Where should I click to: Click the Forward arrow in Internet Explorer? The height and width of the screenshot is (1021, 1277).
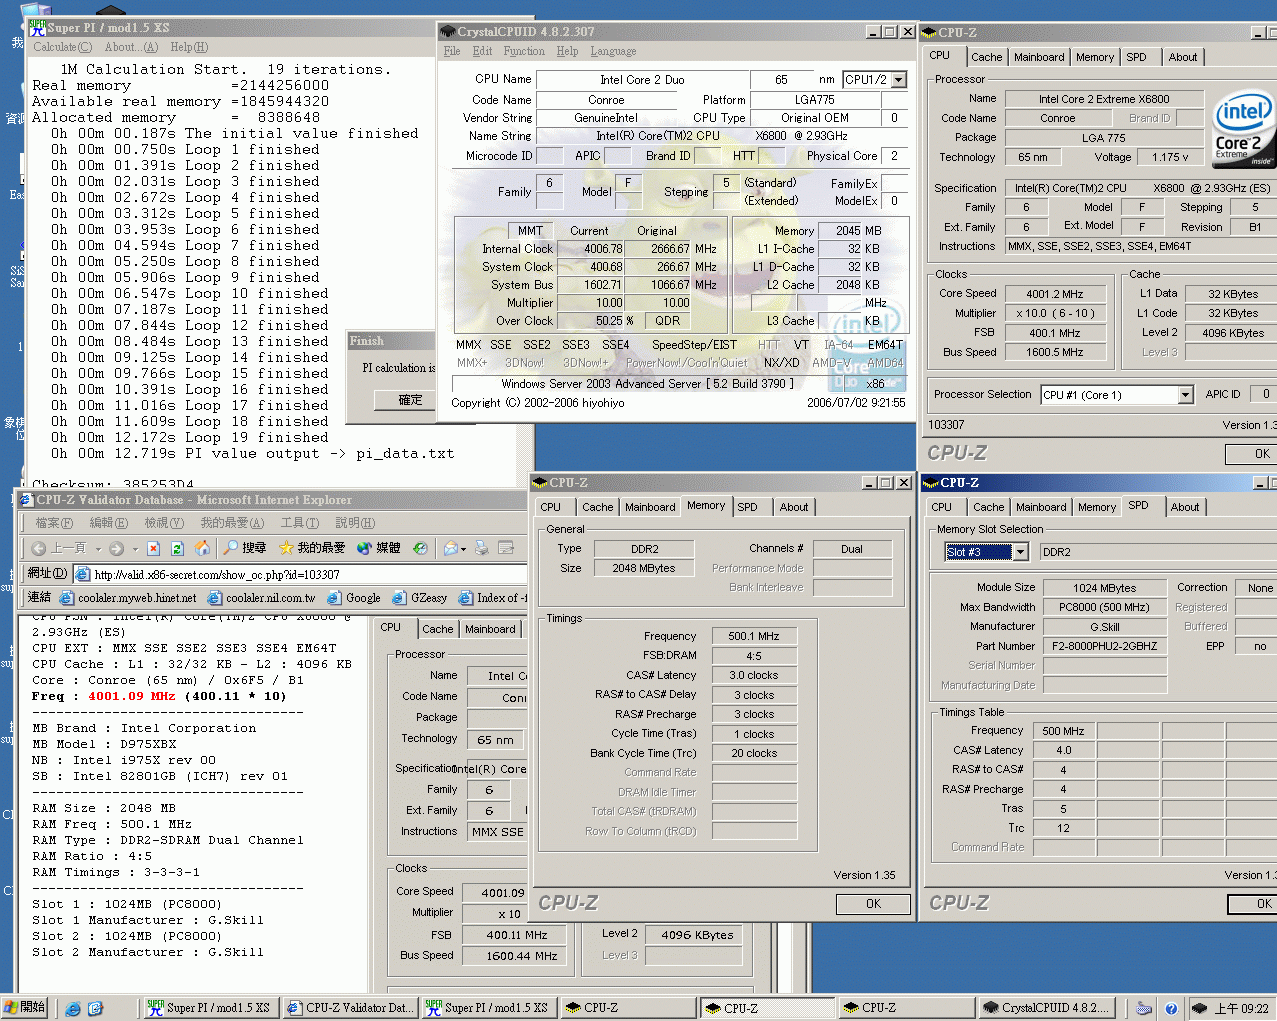point(116,548)
